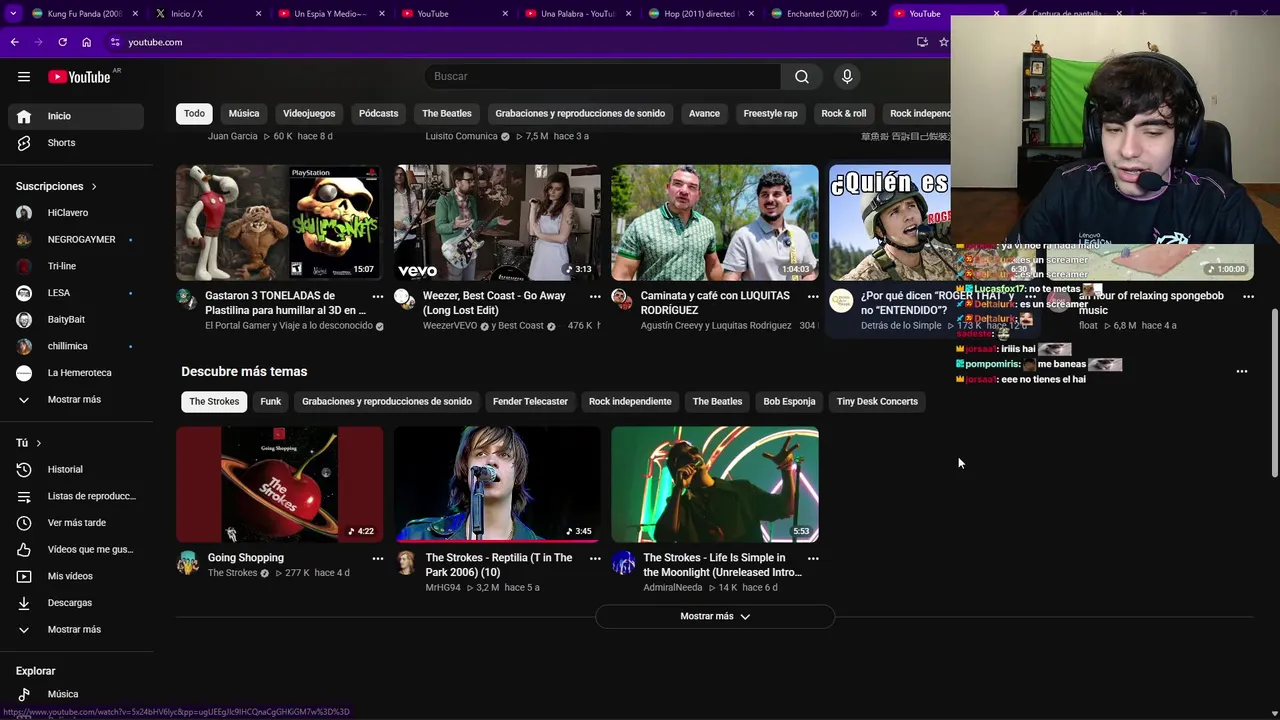Screen dimensions: 1280x720
Task: Open options for relaxing spongebob music video
Action: [x=1248, y=296]
